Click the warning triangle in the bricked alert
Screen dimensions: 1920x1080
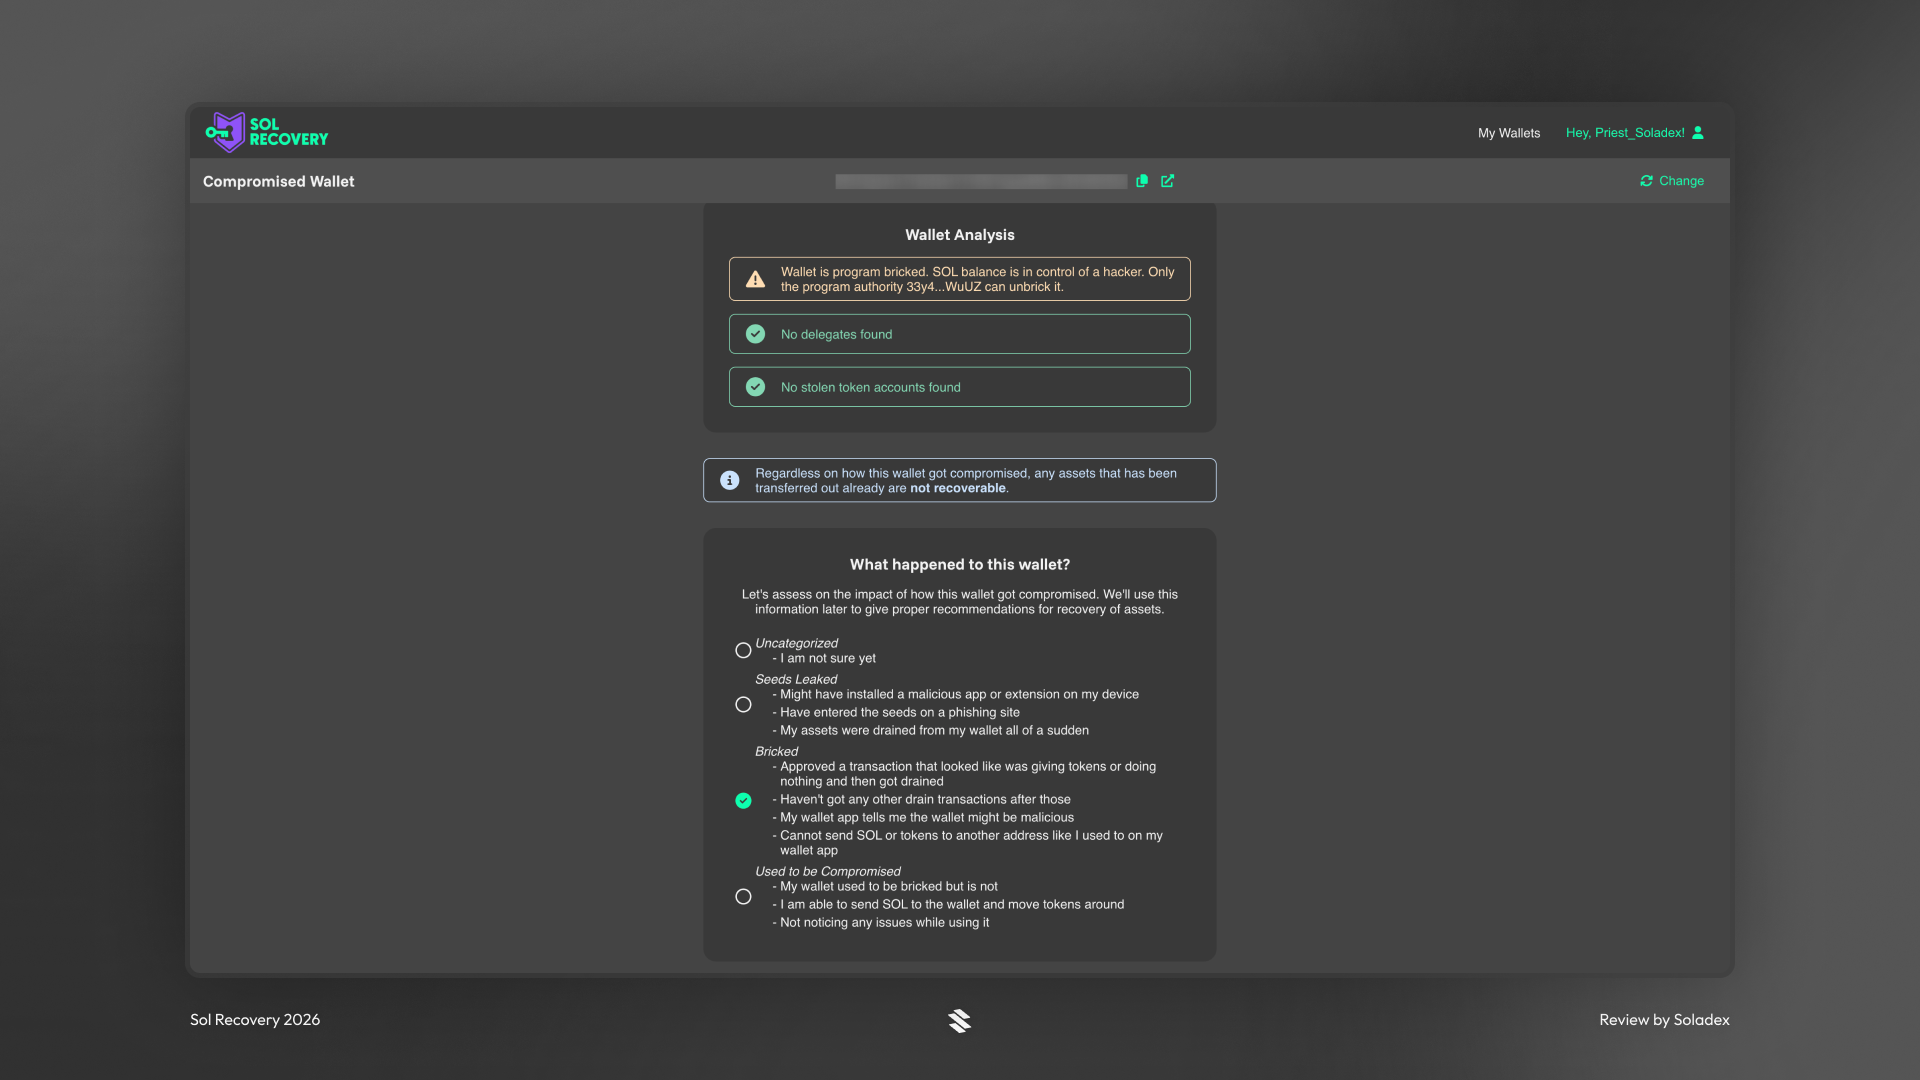756,279
